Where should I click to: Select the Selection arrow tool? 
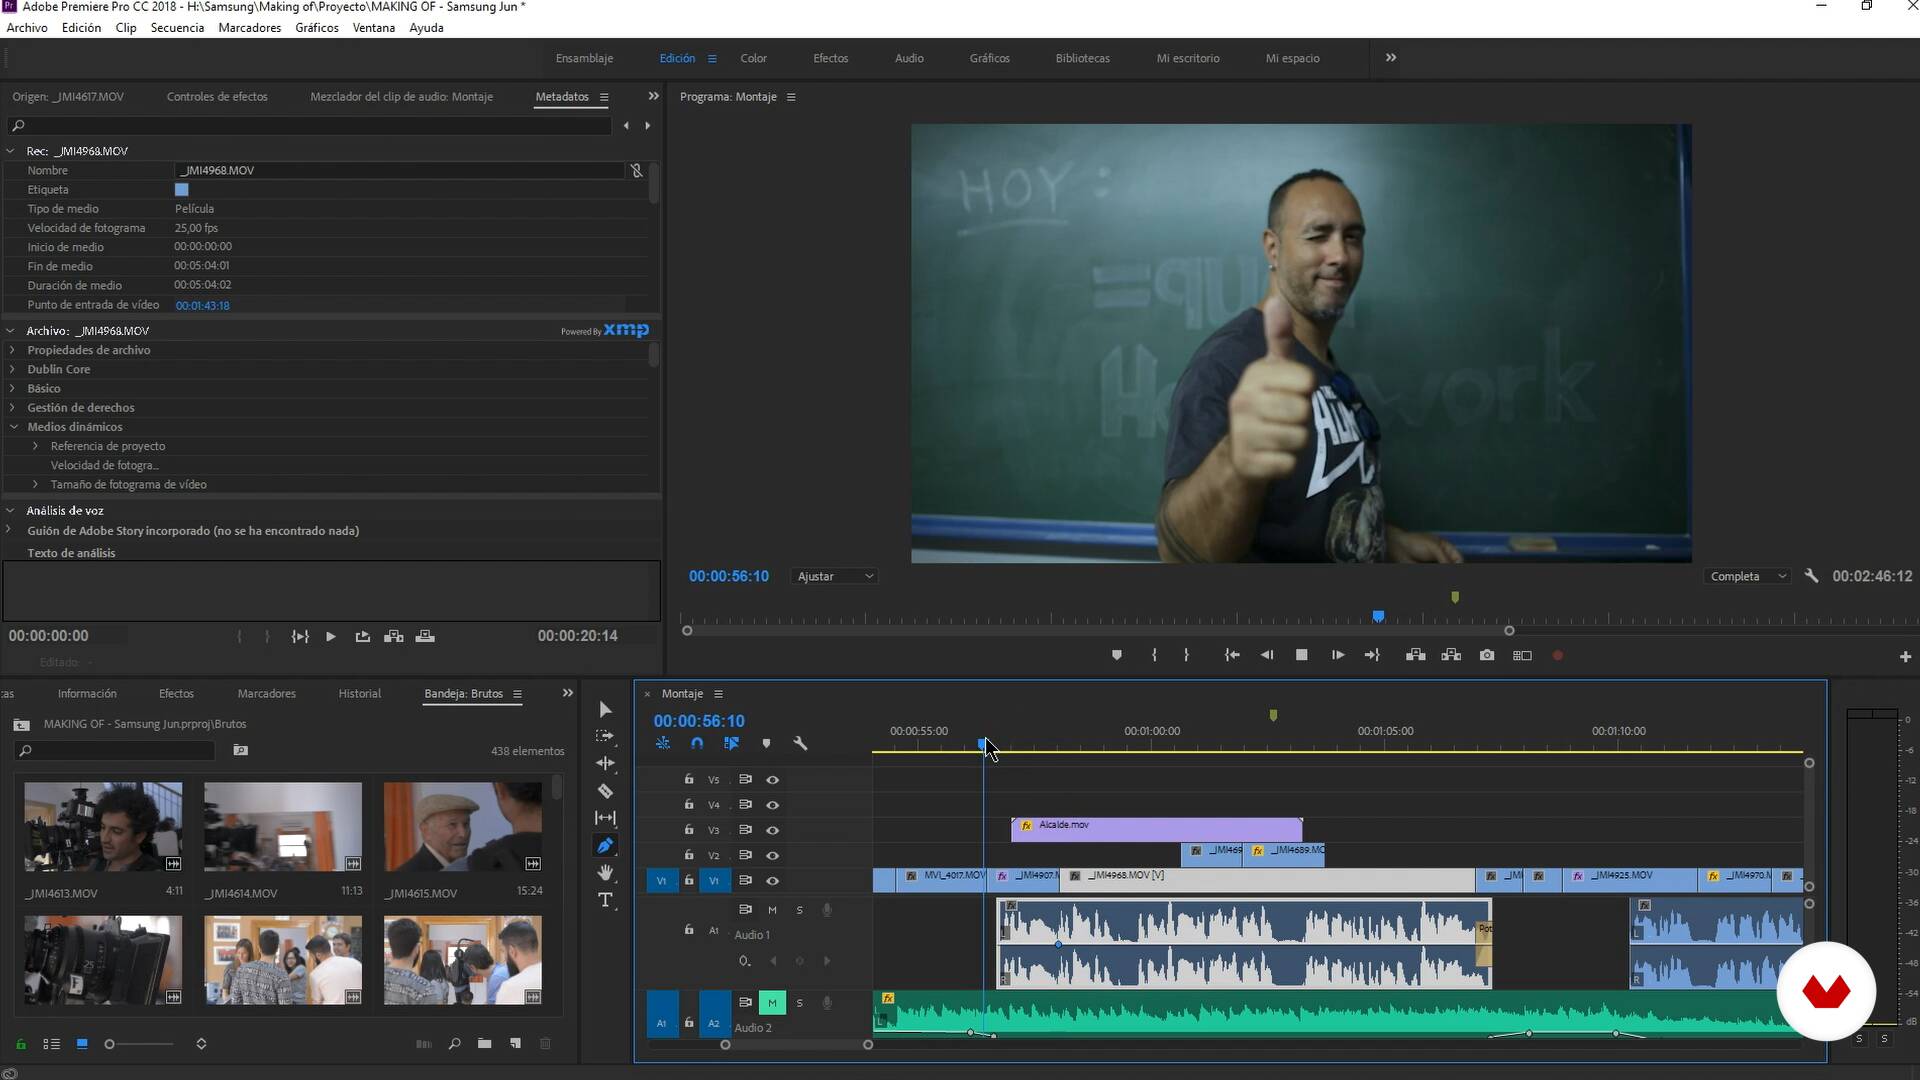click(605, 709)
